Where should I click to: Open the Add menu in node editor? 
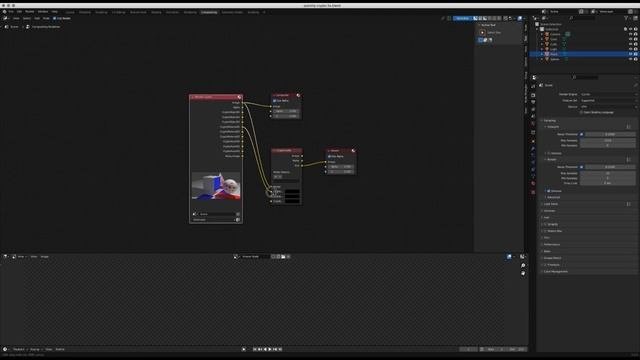(x=37, y=18)
